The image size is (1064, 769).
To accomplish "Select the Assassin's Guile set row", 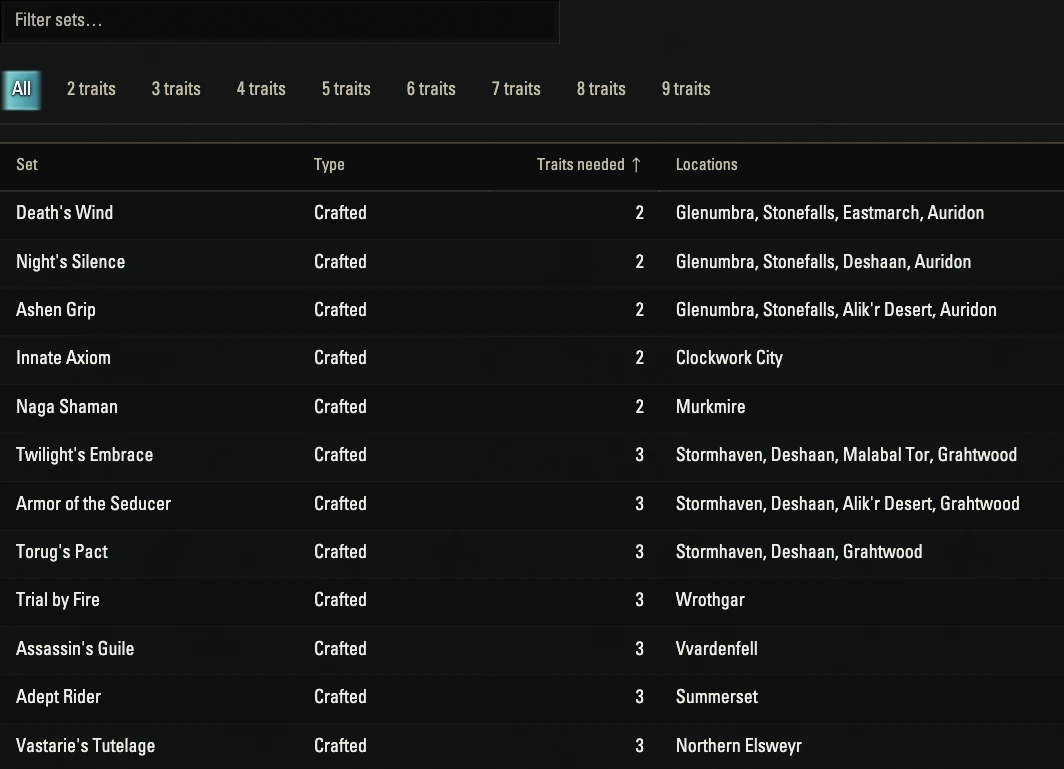I will tap(532, 650).
